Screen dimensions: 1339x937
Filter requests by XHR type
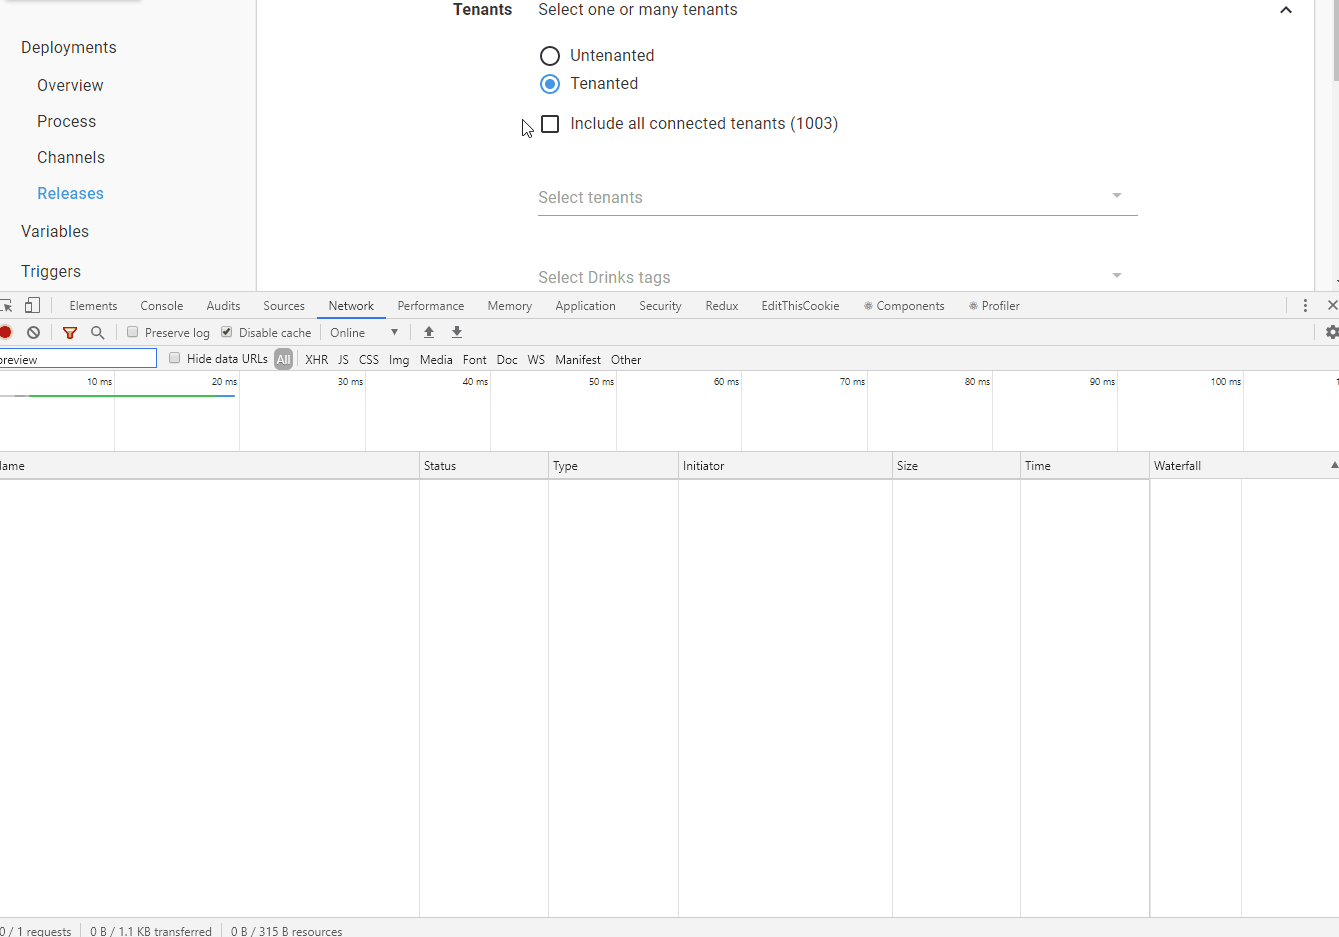317,359
